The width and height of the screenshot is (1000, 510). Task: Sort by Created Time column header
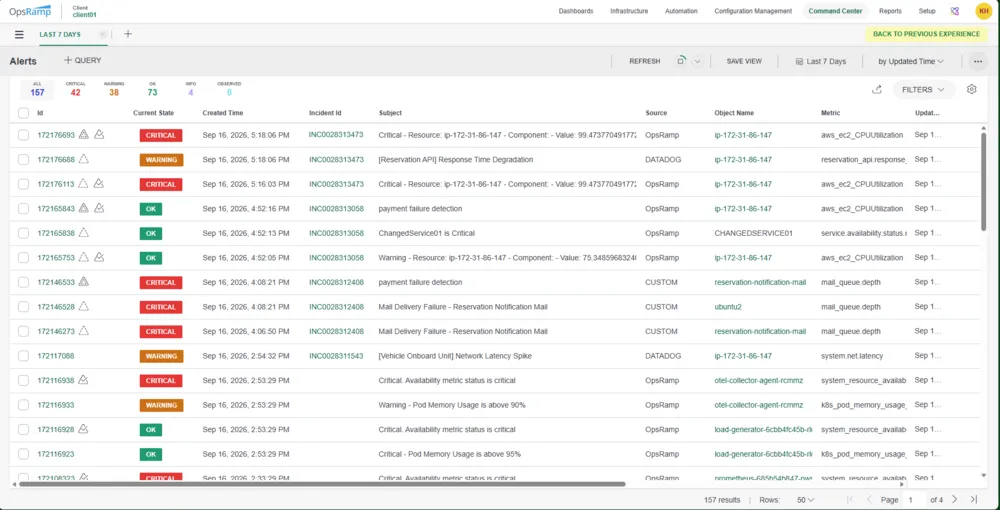click(x=223, y=113)
